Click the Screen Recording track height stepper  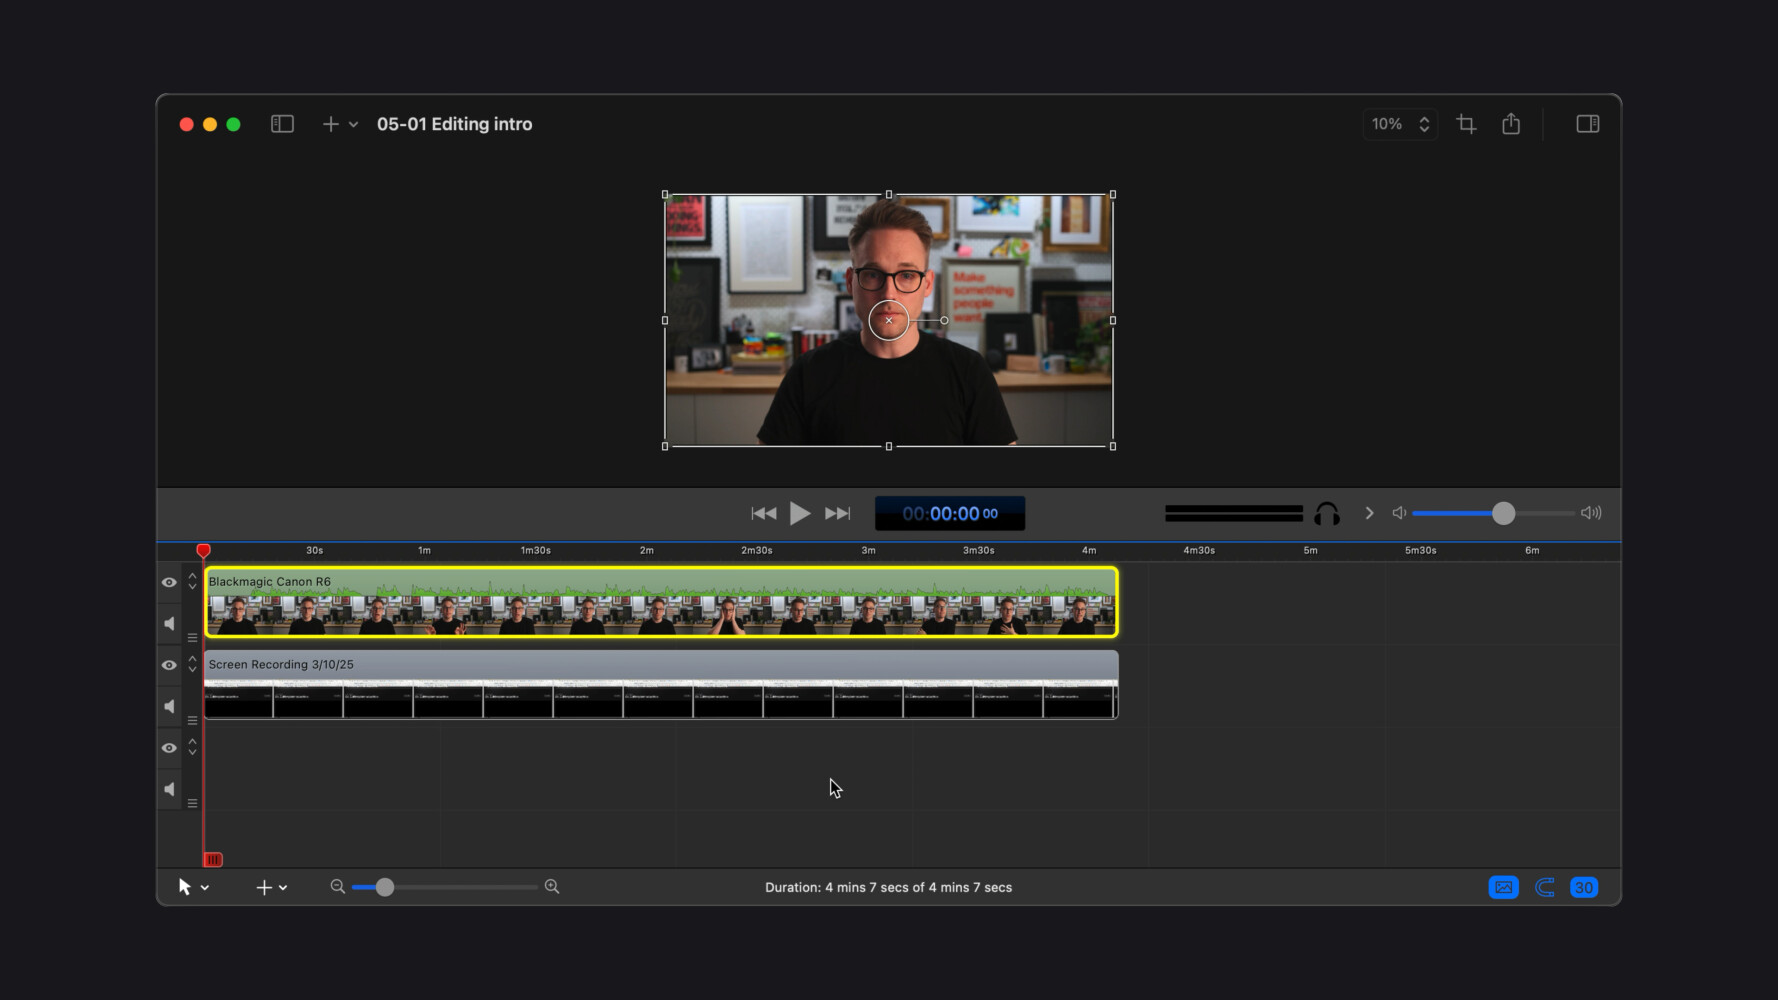coord(192,664)
